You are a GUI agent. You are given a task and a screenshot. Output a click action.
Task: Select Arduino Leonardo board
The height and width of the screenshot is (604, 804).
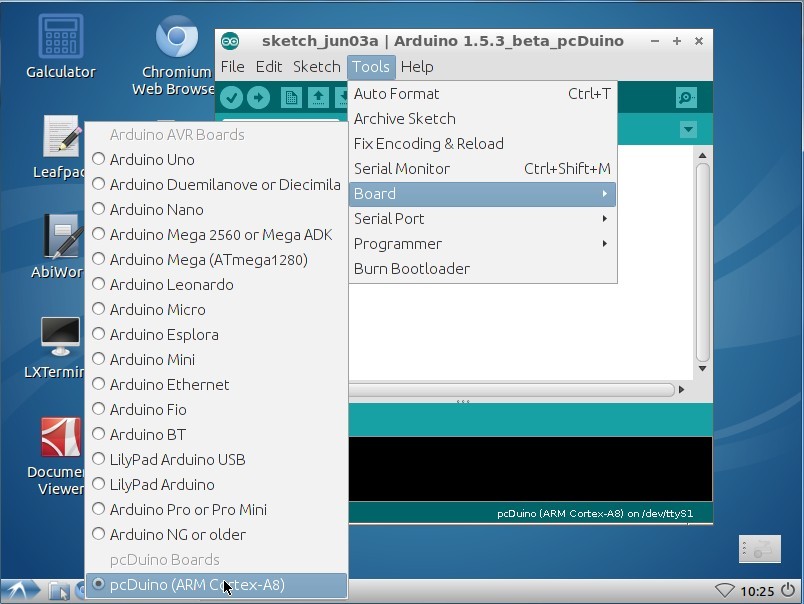(216, 285)
